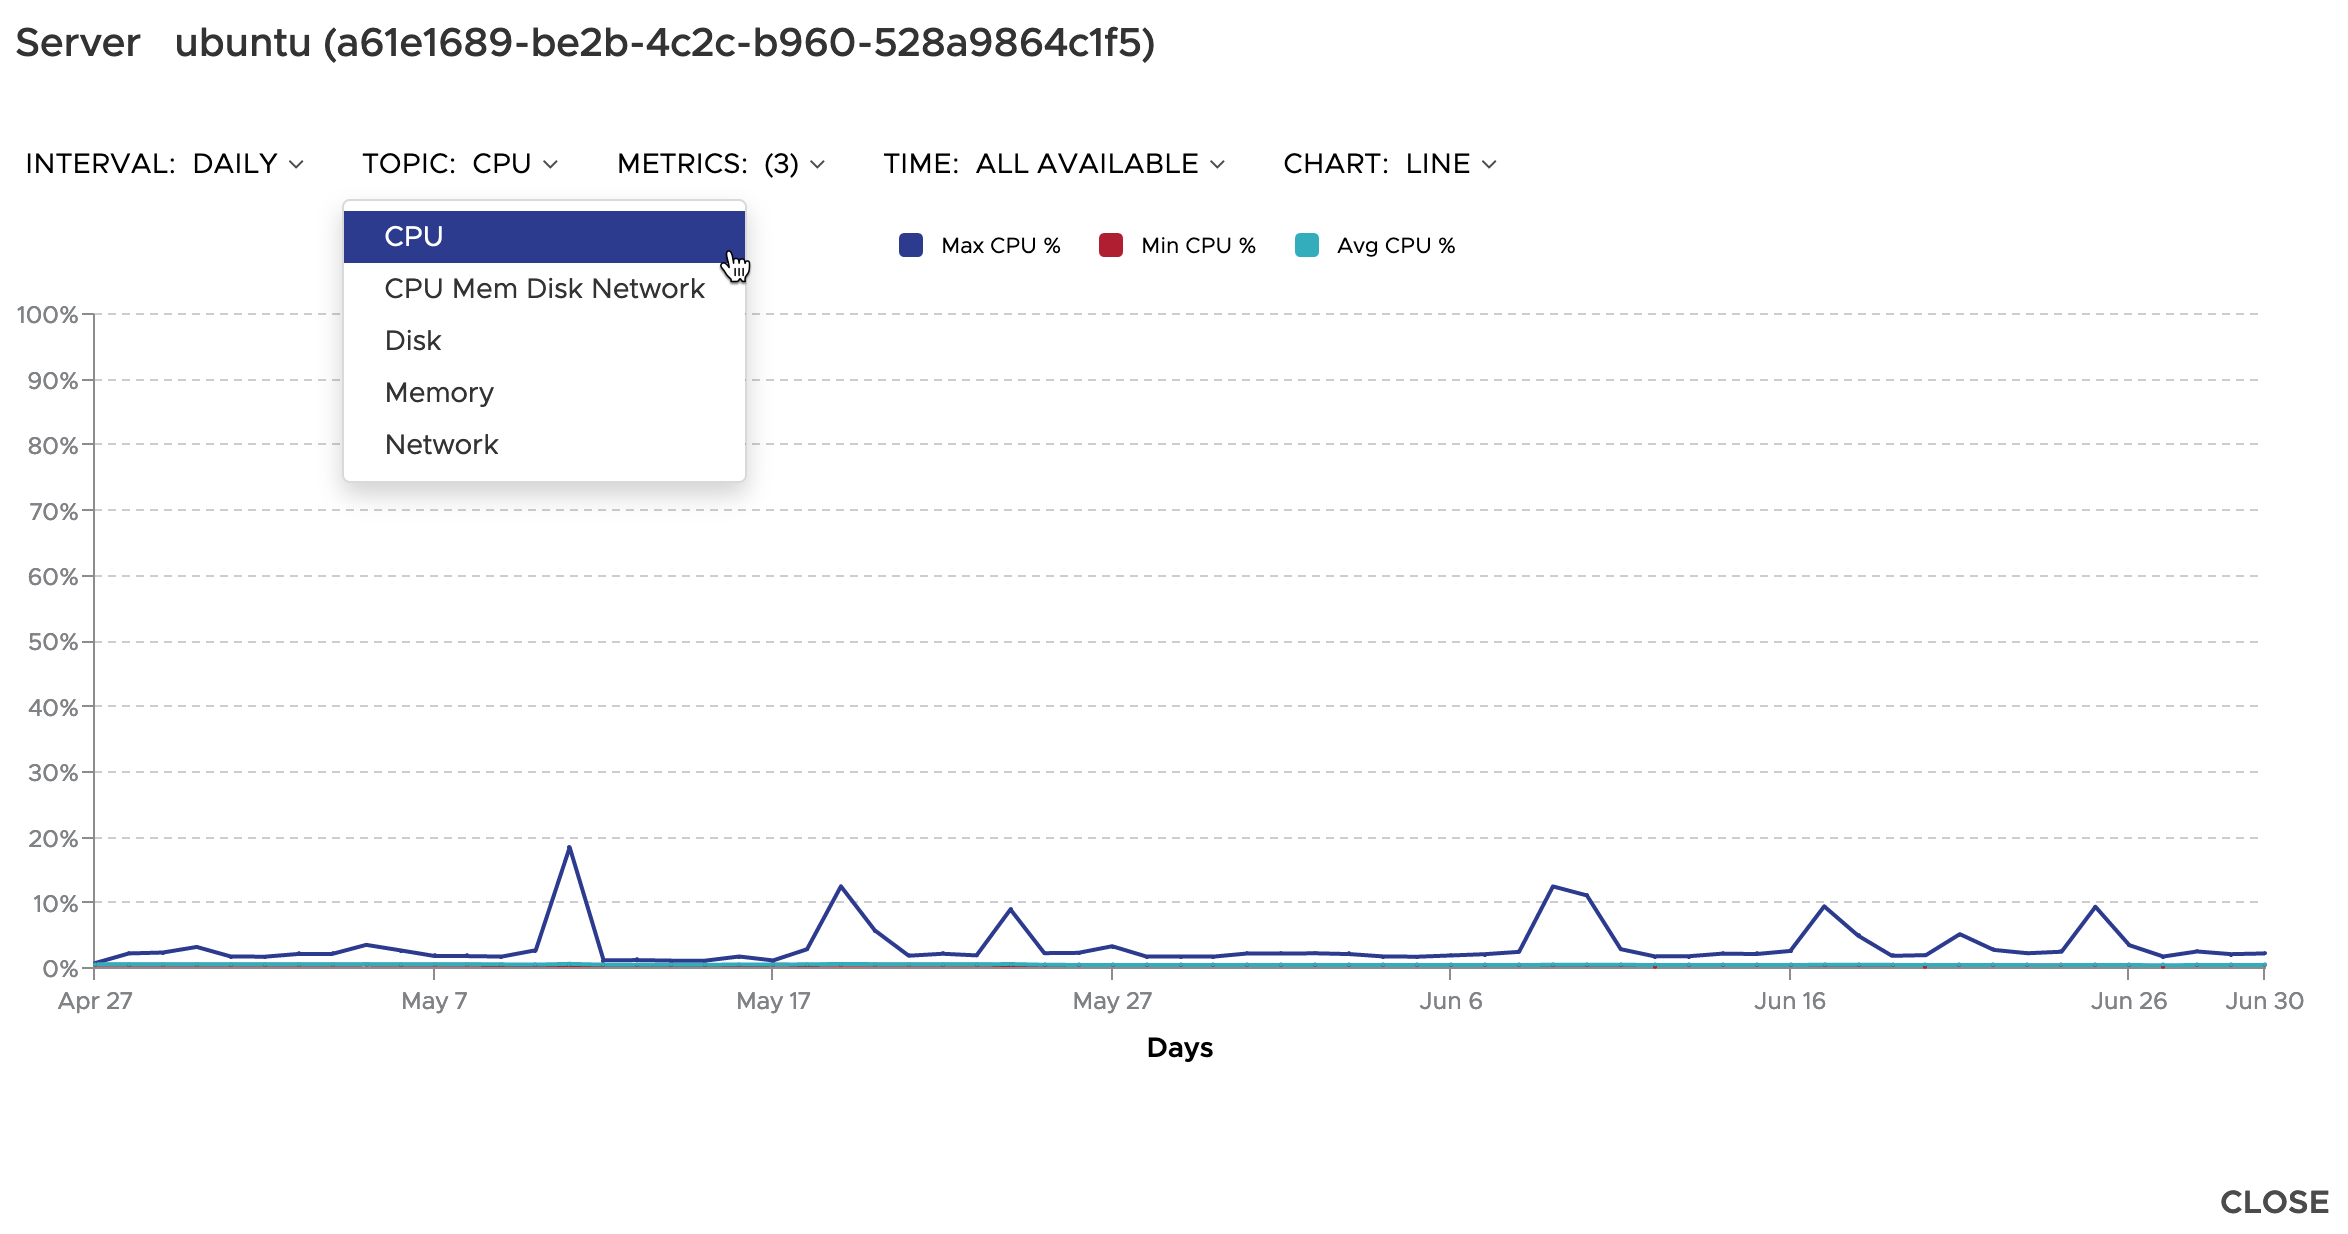Collapse the TOPIC: CPU dropdown
Viewport: 2348px width, 1234px height.
(460, 163)
